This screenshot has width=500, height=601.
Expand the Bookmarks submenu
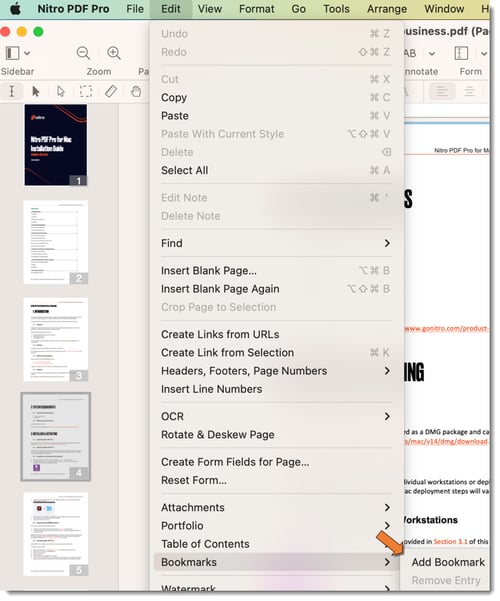[275, 562]
